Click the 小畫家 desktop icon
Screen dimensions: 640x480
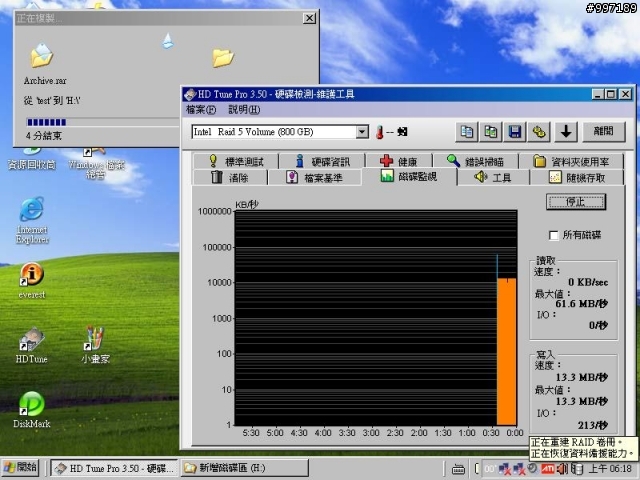(x=95, y=345)
